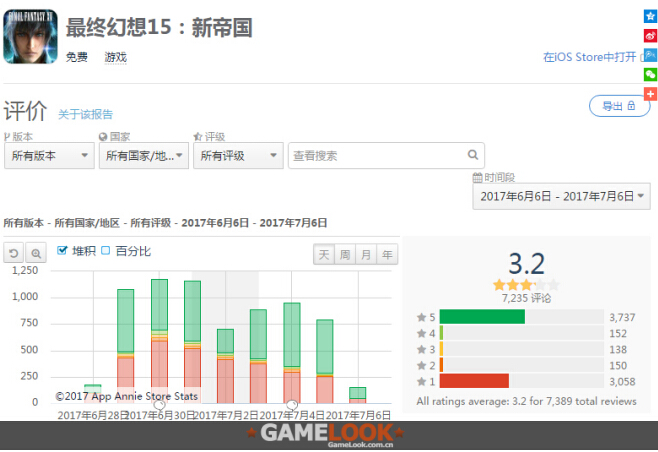Toggle the 堆积 stacked checkbox
The height and width of the screenshot is (452, 658).
62,251
